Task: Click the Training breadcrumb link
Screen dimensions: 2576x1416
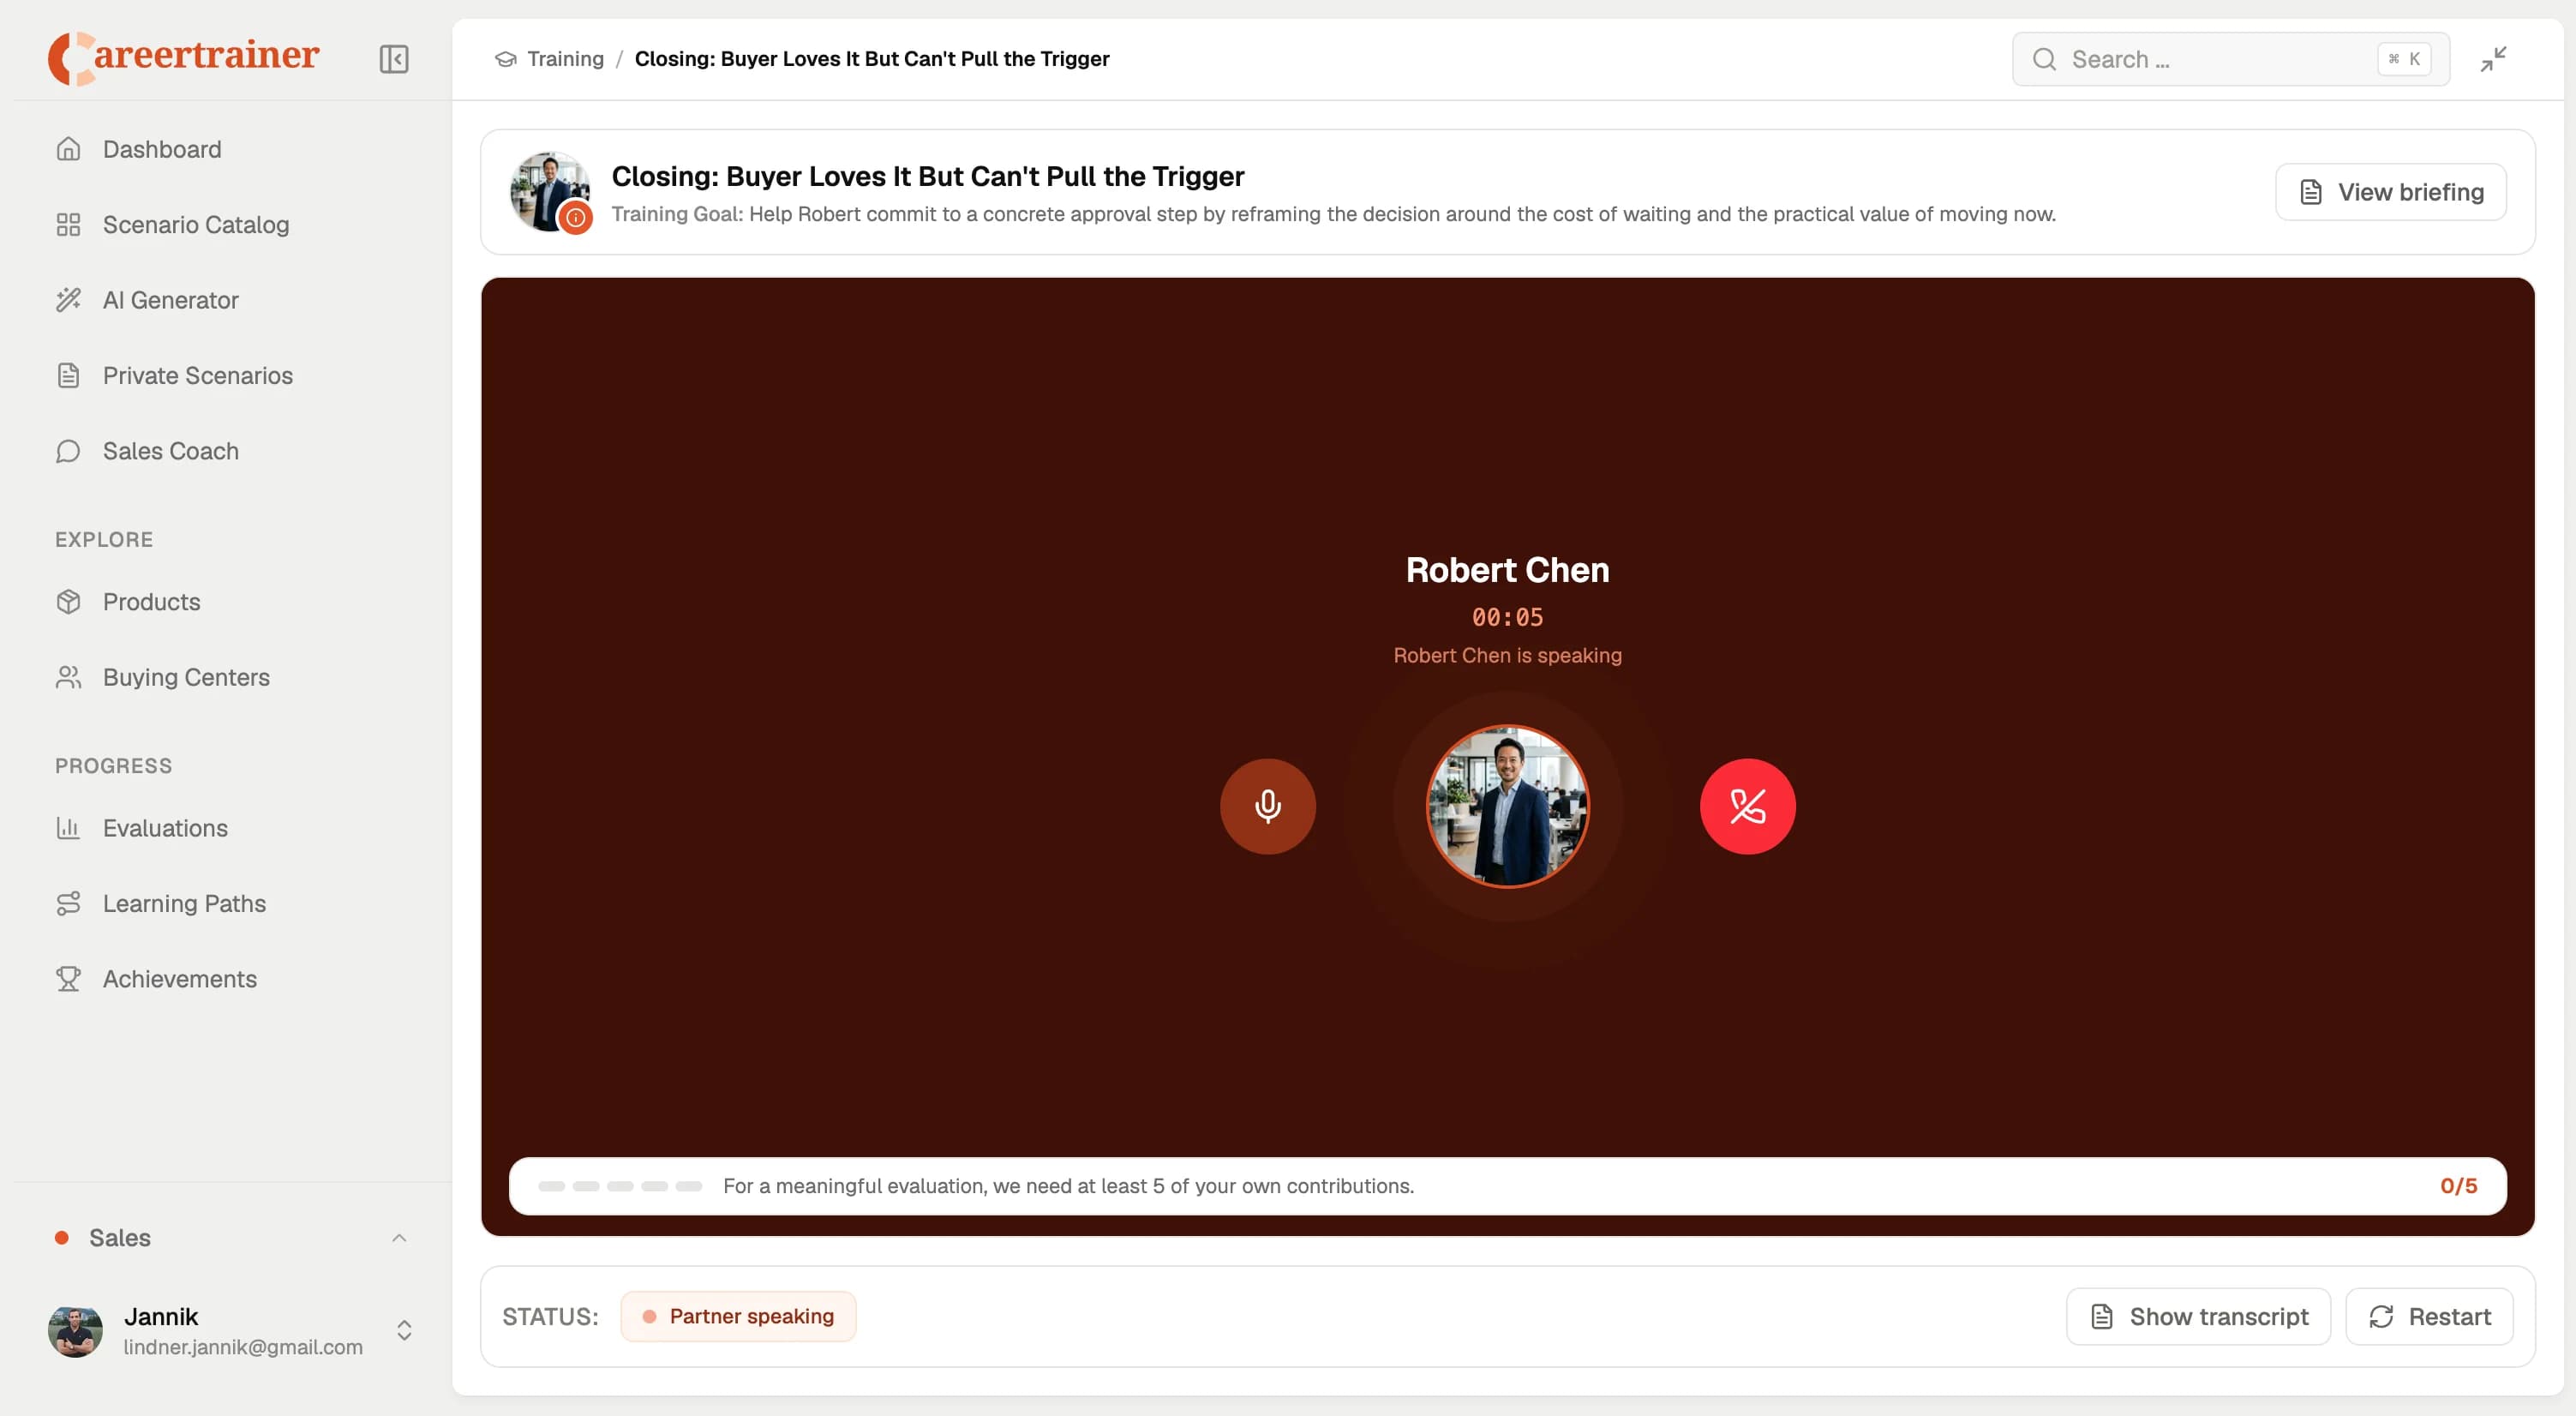Action: click(x=565, y=59)
